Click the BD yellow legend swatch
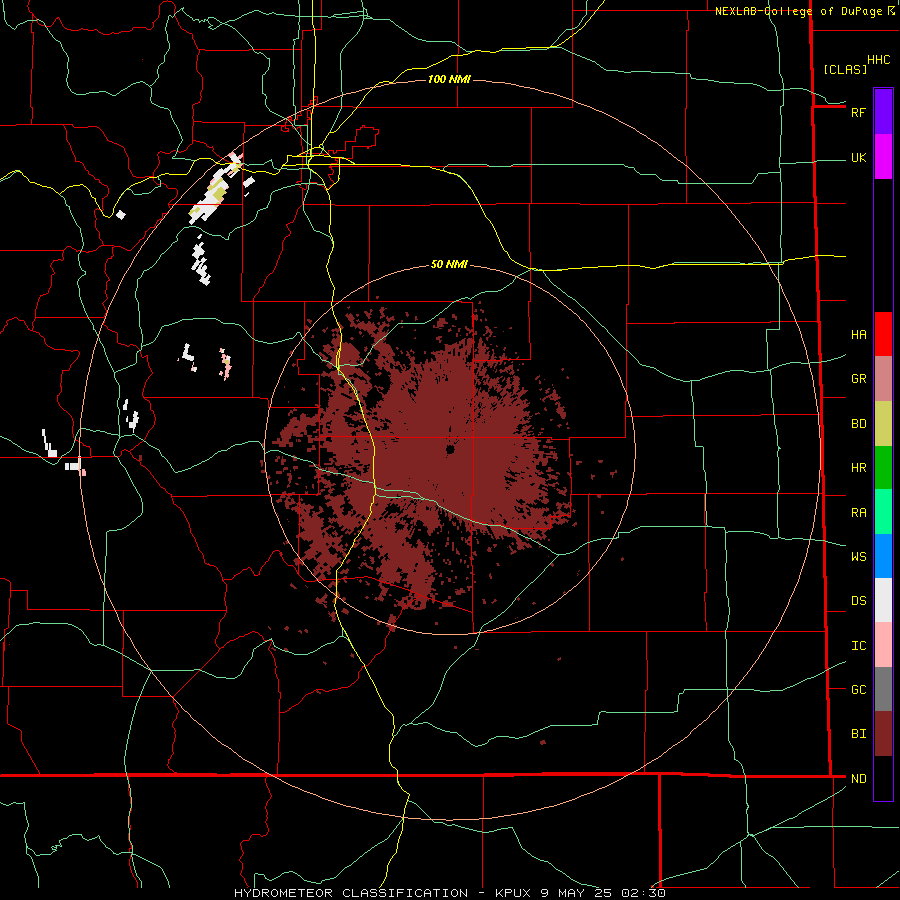This screenshot has width=900, height=900. (883, 424)
